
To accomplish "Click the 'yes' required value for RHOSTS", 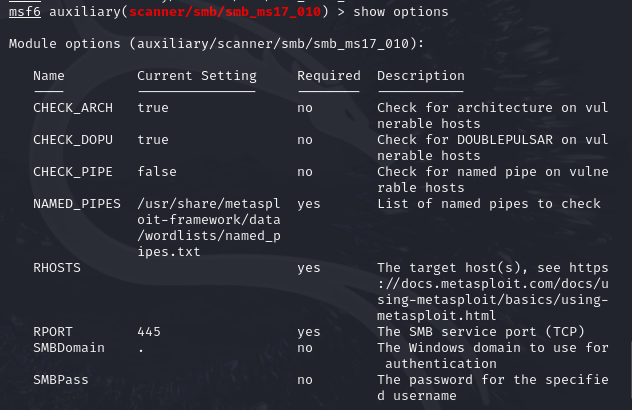I will pyautogui.click(x=309, y=268).
